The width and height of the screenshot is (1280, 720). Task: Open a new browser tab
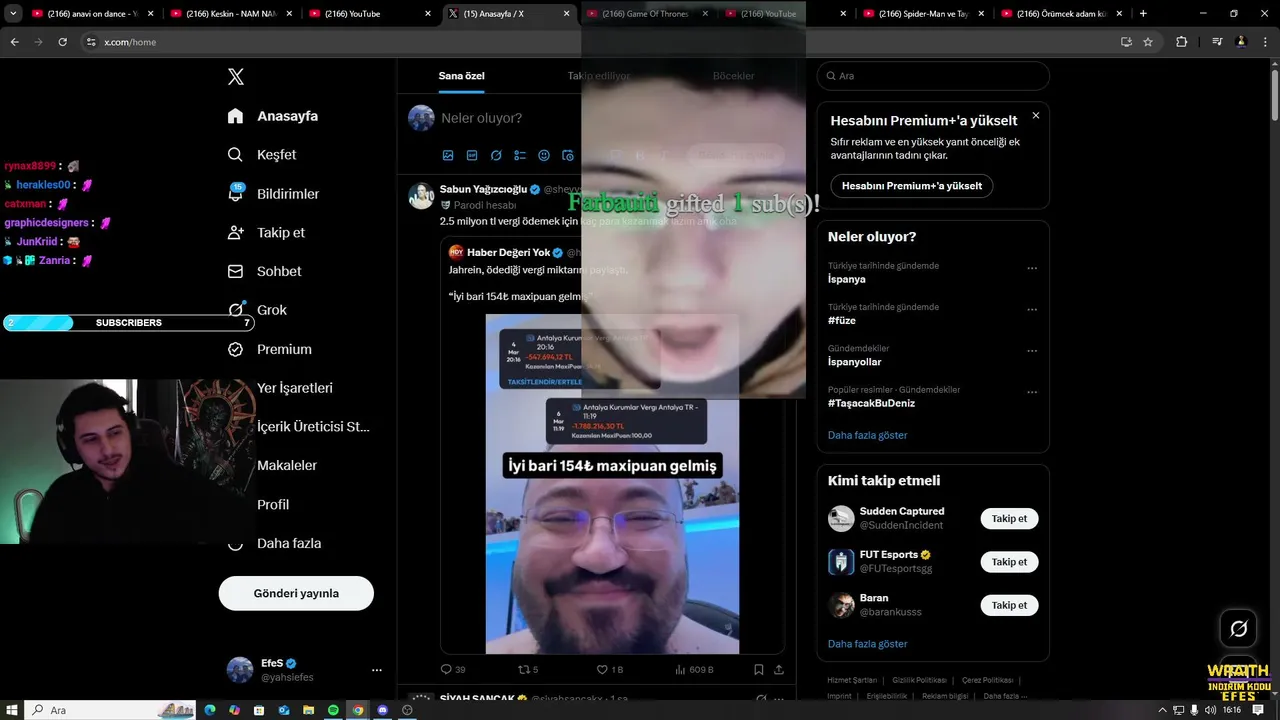[x=1143, y=14]
